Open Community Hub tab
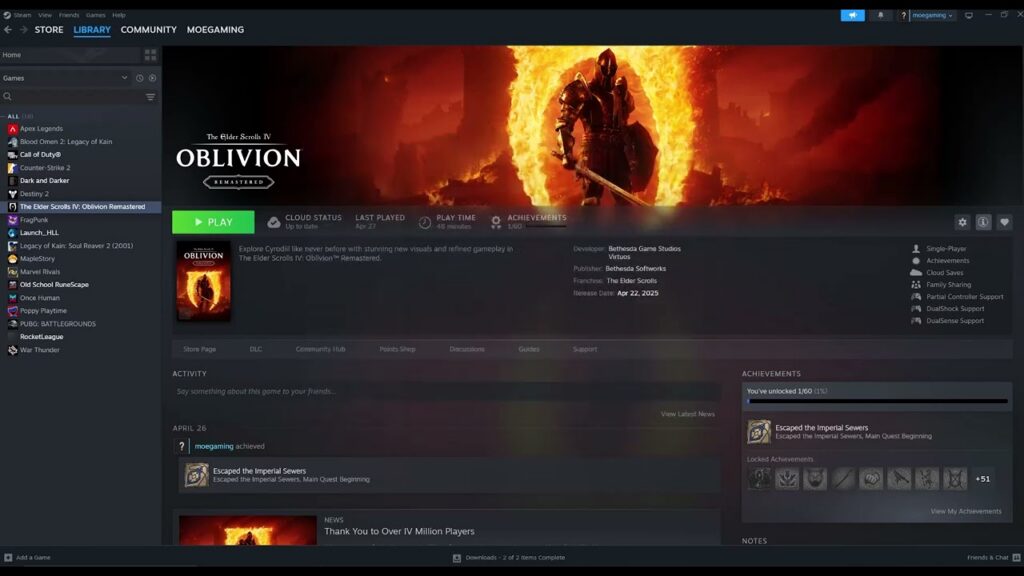The width and height of the screenshot is (1024, 576). (x=321, y=349)
